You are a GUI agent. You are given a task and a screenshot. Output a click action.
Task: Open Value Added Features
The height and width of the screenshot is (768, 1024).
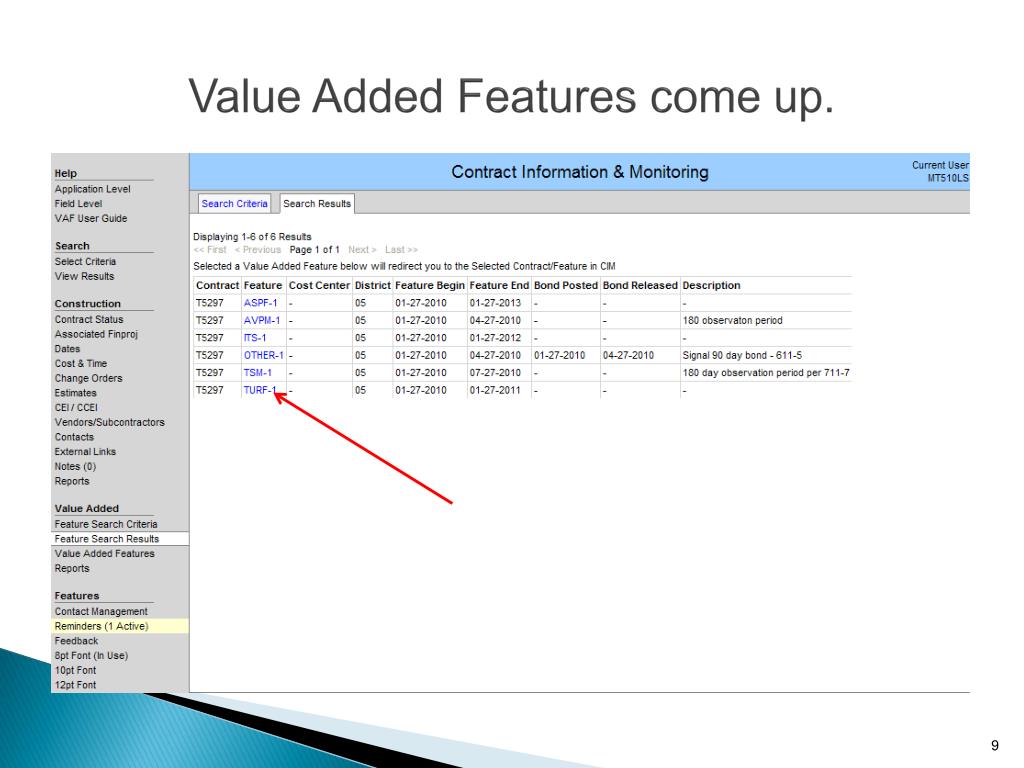click(x=104, y=554)
